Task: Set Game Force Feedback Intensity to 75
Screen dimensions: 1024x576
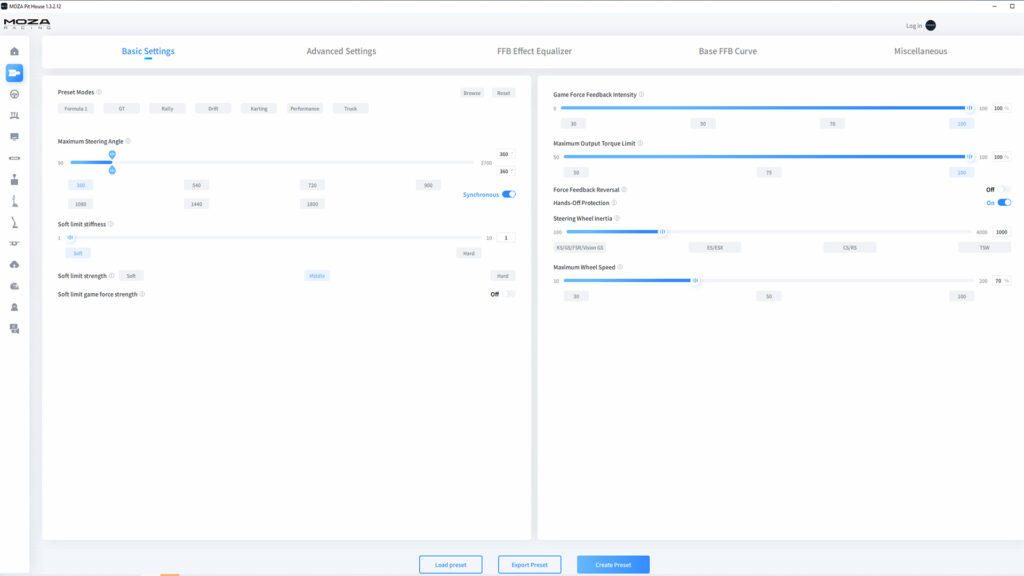Action: 832,123
